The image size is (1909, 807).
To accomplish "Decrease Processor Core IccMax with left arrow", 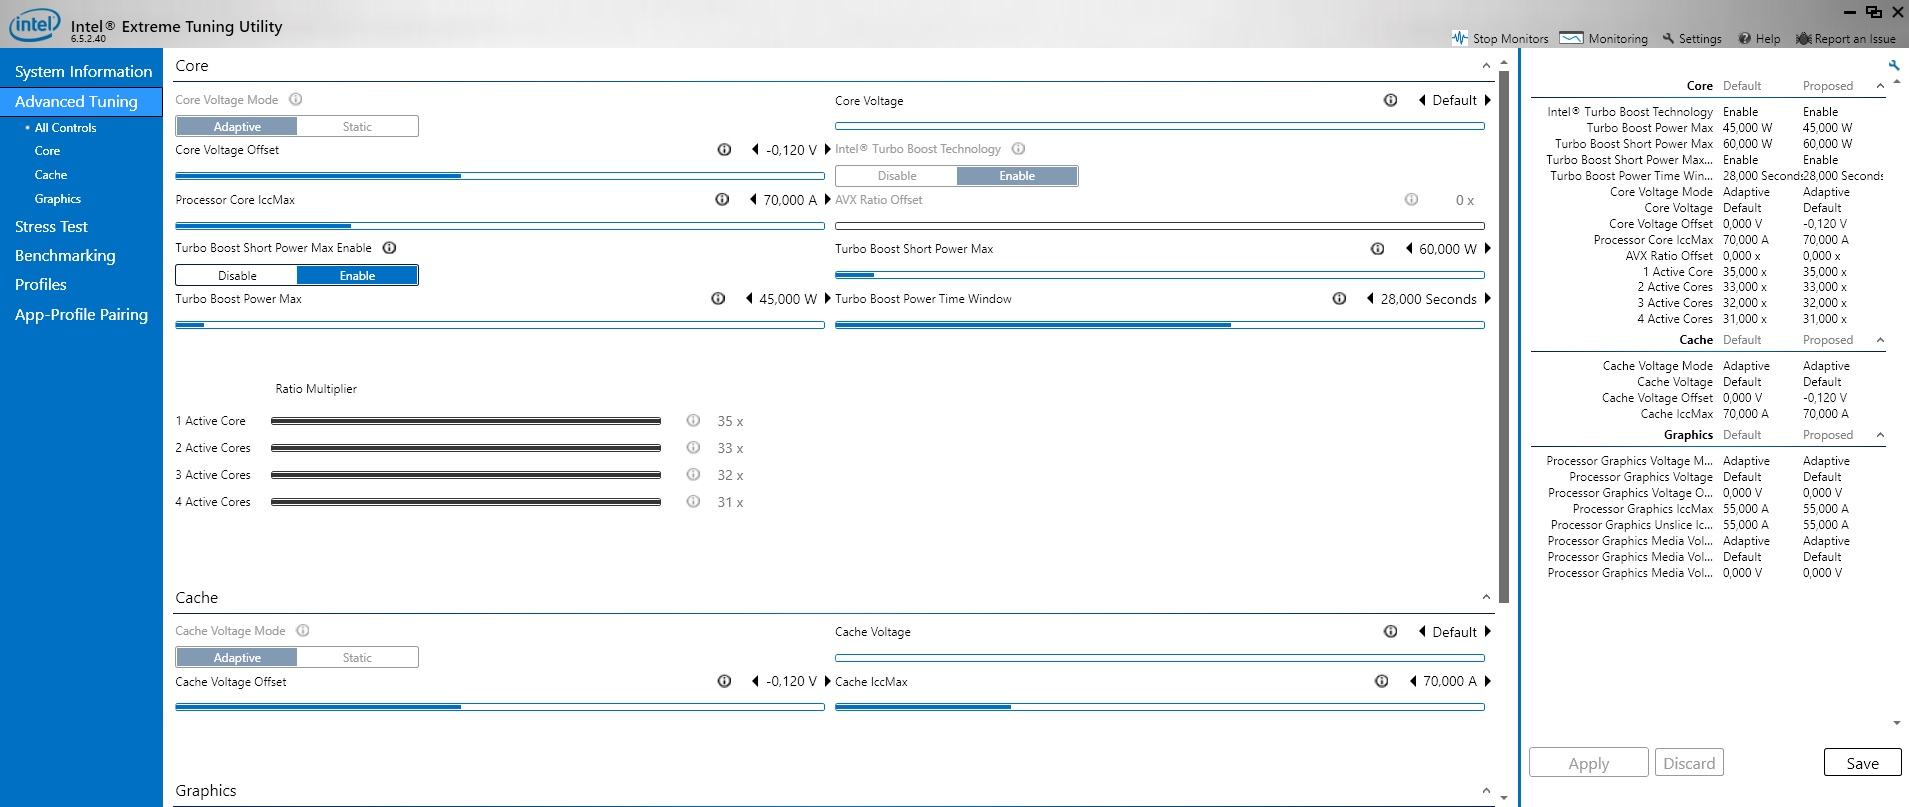I will 753,200.
